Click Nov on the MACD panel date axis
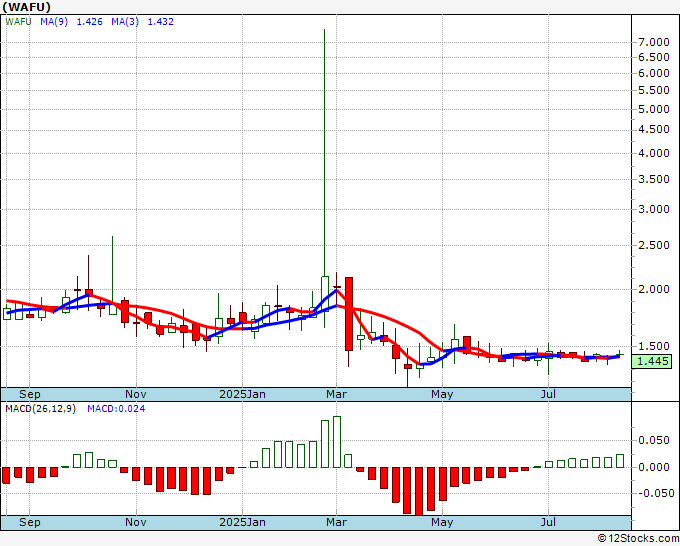This screenshot has height=546, width=680. pos(136,522)
